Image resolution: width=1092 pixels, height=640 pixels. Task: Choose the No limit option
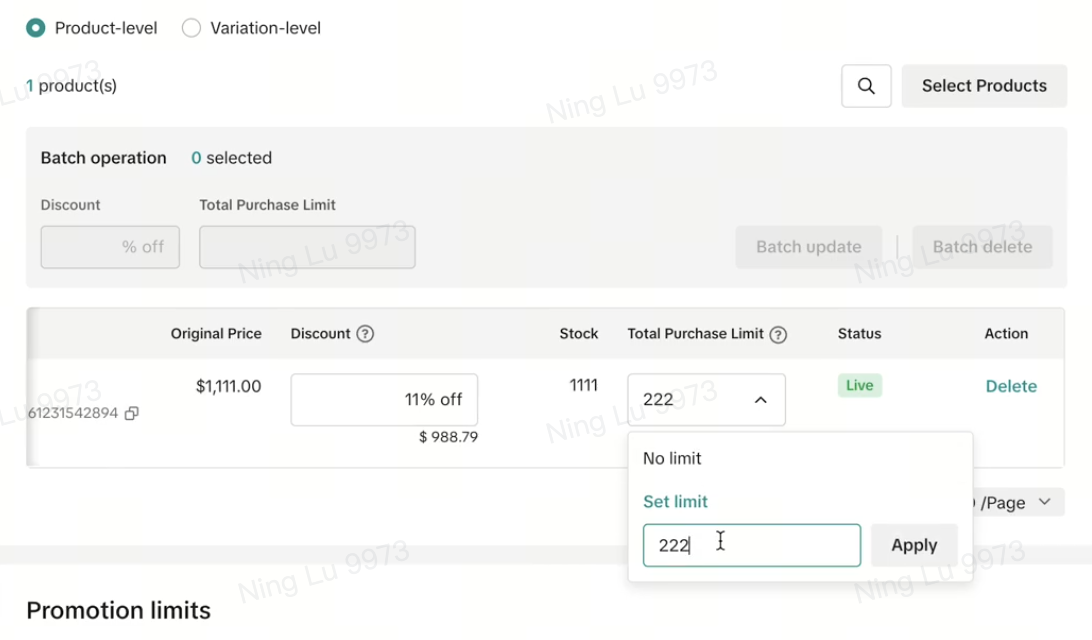click(672, 459)
